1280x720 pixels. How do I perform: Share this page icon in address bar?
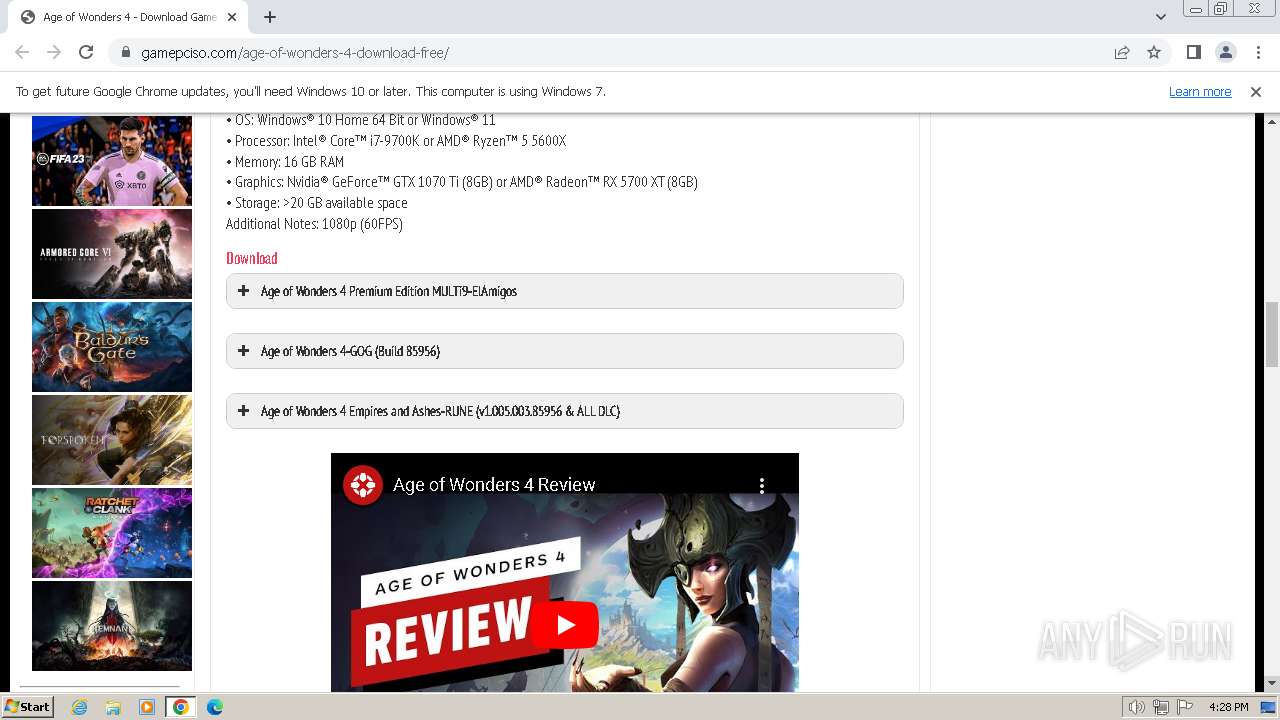(x=1122, y=52)
